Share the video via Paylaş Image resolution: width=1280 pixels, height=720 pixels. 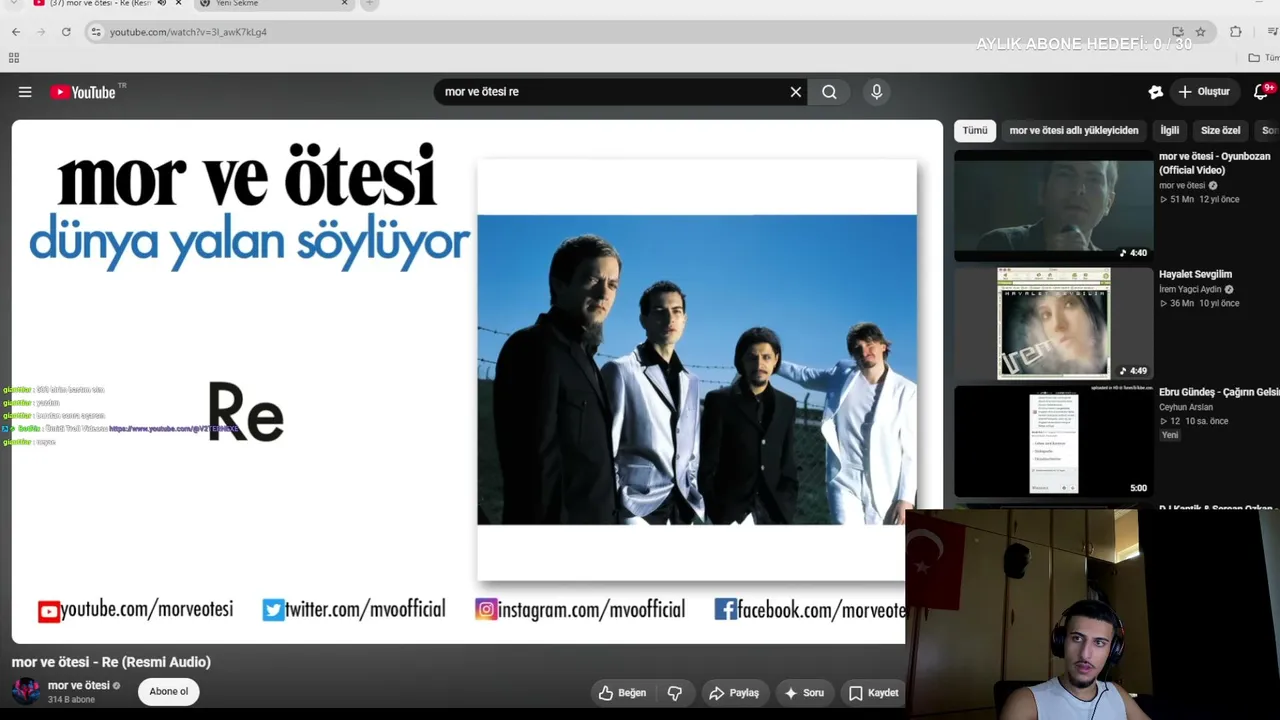coord(734,693)
